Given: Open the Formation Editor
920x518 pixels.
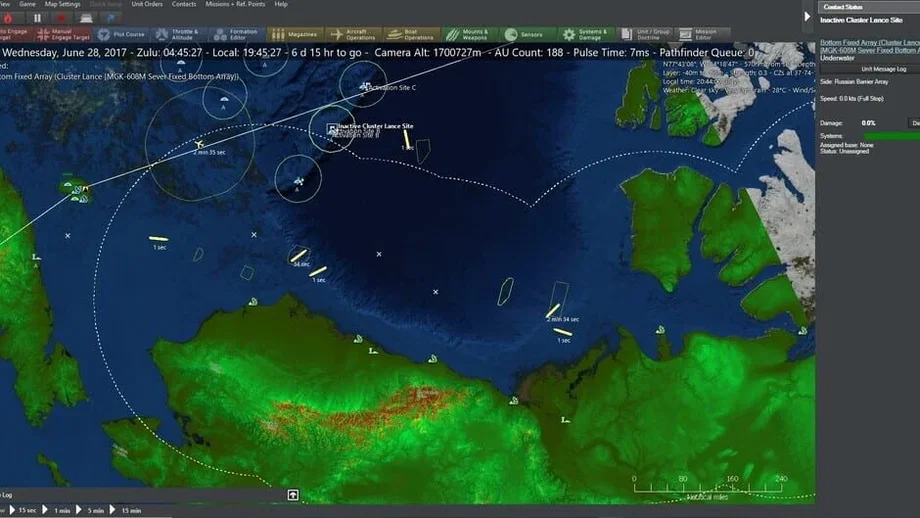Looking at the screenshot, I should click(x=236, y=35).
